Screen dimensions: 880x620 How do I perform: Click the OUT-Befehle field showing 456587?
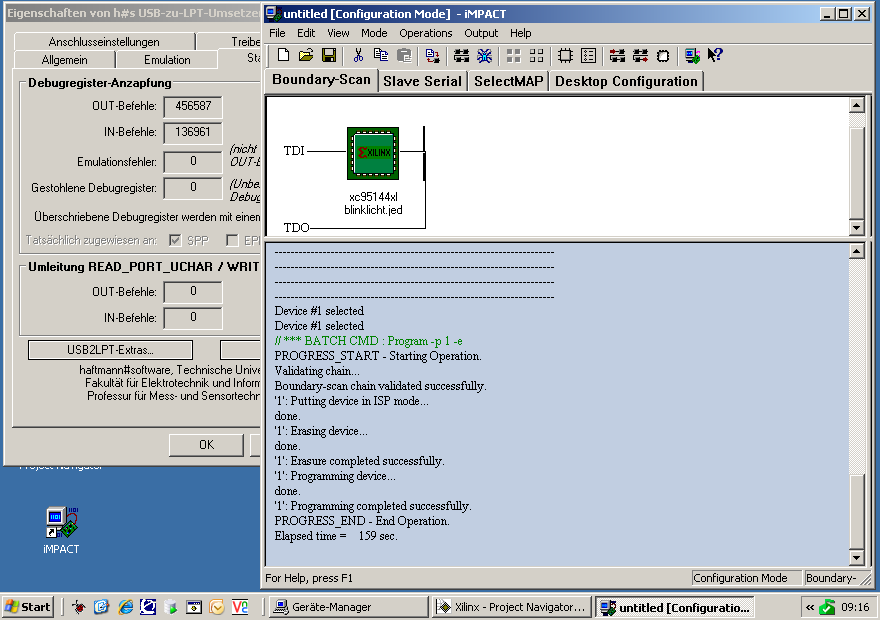[x=193, y=106]
